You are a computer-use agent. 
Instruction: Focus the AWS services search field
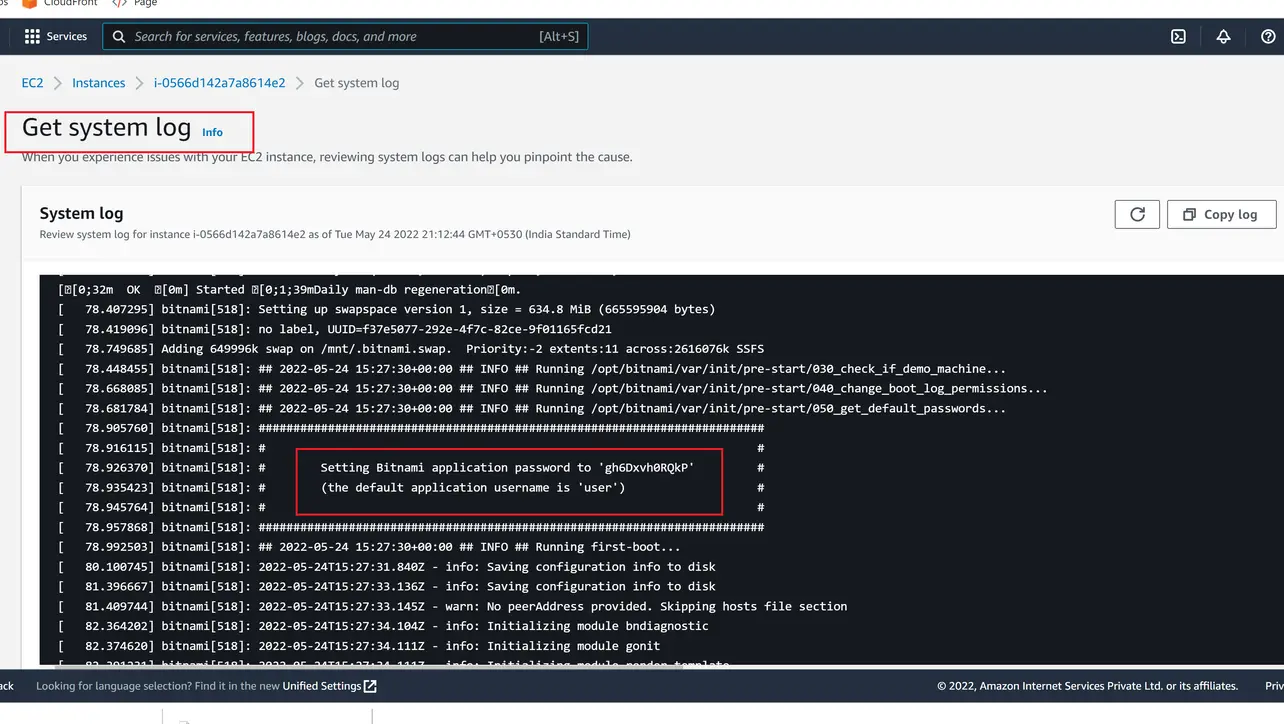[345, 37]
